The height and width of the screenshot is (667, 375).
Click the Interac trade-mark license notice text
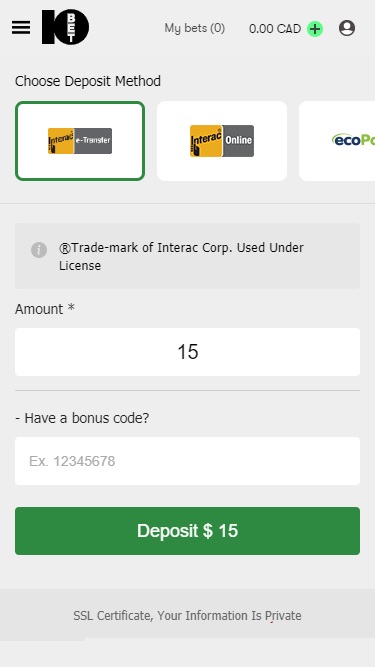[x=182, y=257]
